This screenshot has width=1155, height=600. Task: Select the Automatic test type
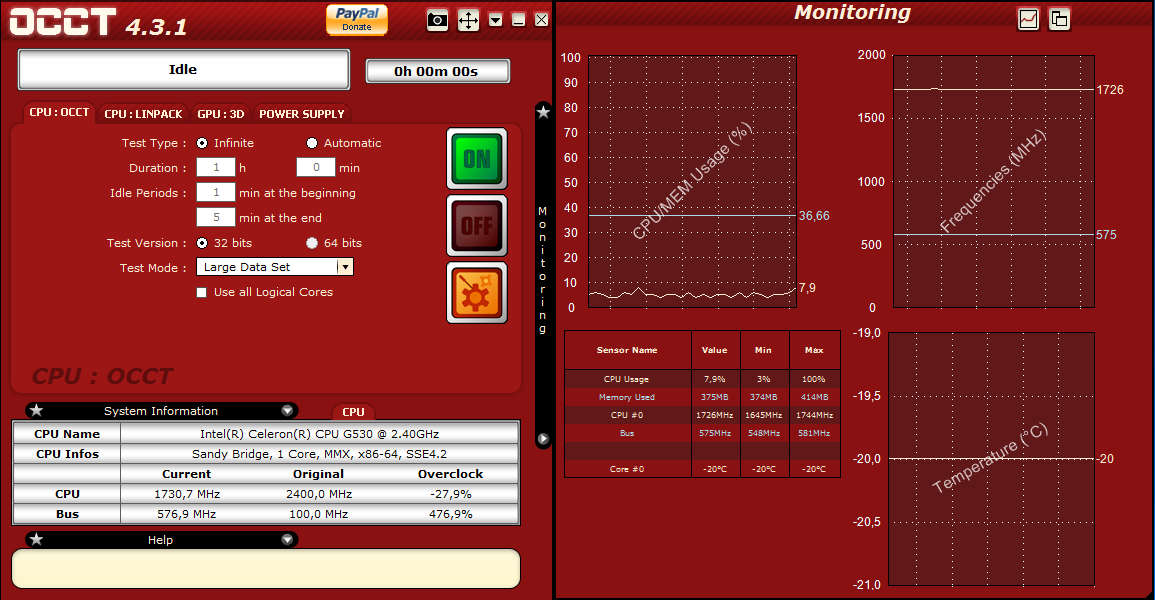click(x=312, y=143)
